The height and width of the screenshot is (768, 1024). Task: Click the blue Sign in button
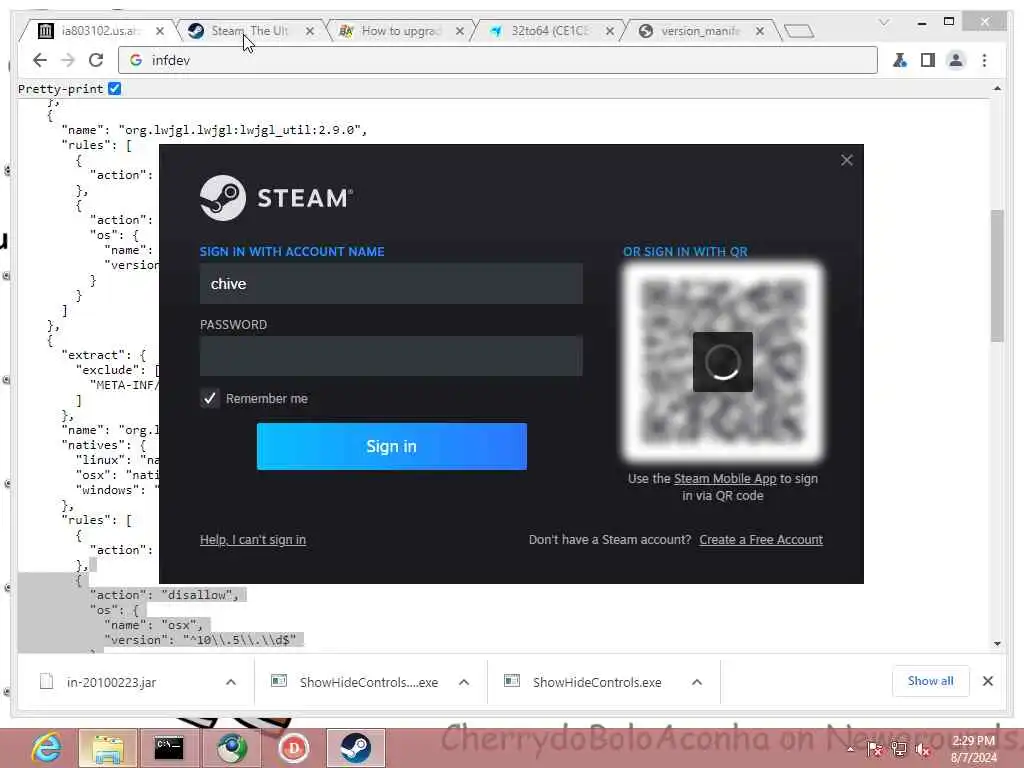click(x=391, y=446)
